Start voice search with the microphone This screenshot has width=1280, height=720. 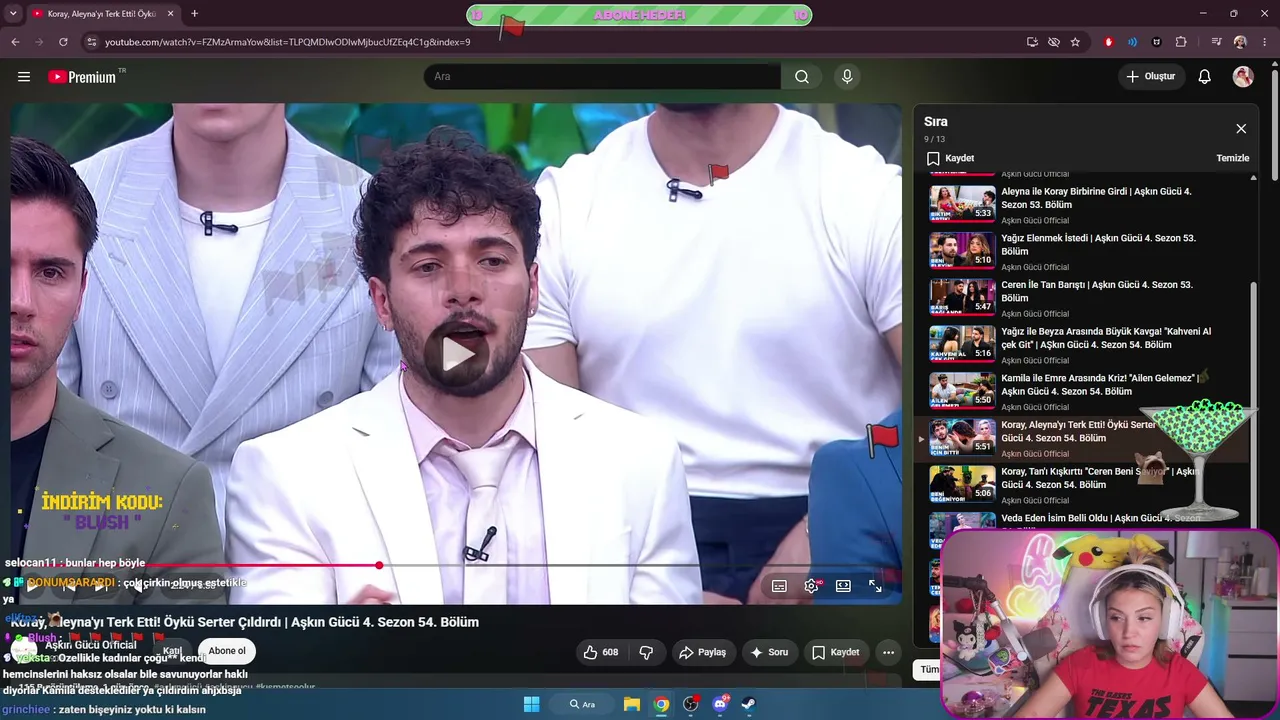tap(847, 77)
